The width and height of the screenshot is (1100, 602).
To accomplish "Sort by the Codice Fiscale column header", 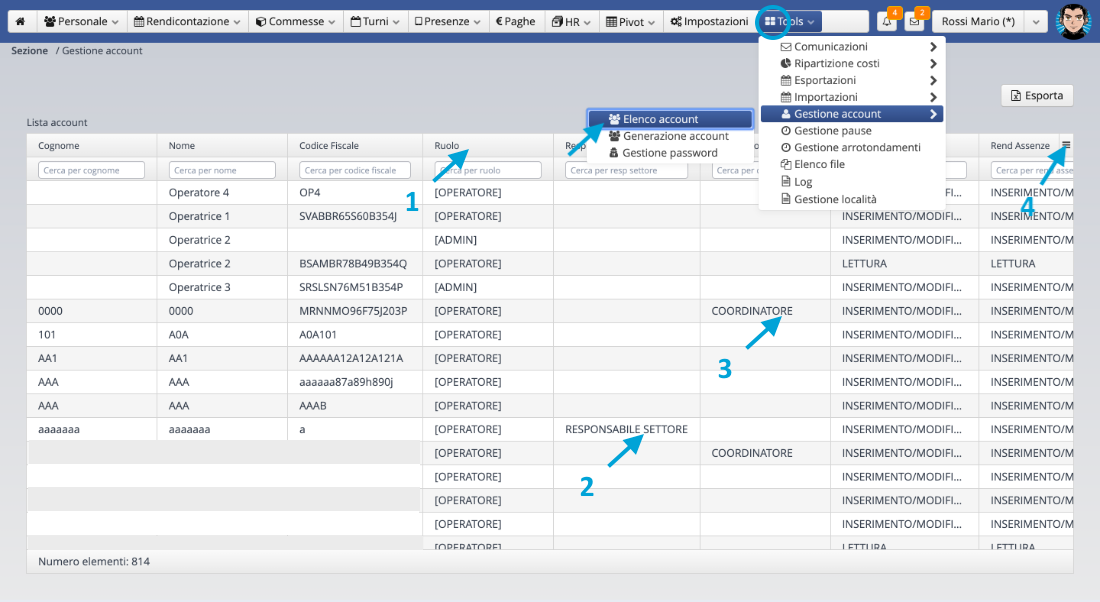I will (x=329, y=146).
